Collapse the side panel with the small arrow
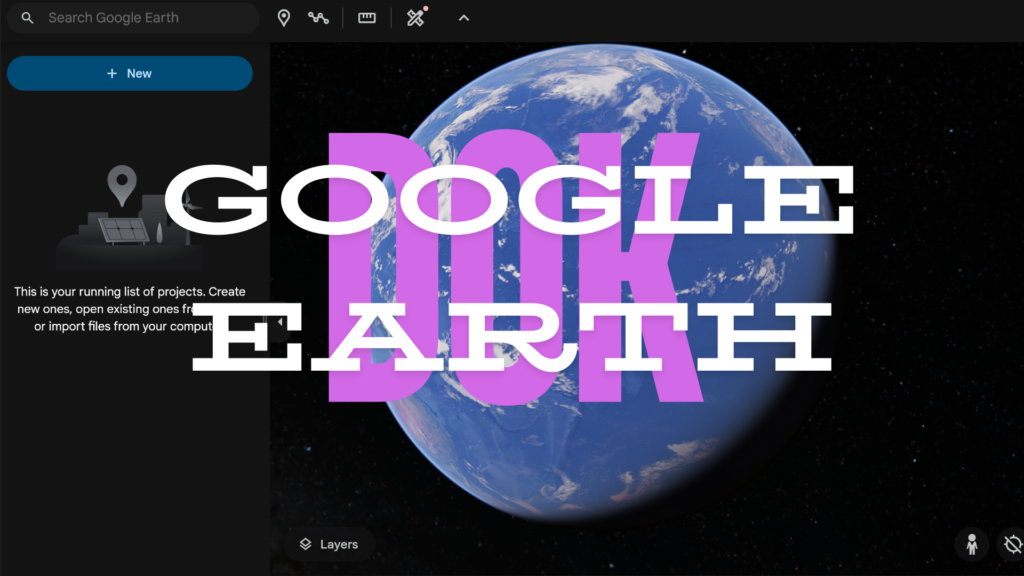 (280, 322)
